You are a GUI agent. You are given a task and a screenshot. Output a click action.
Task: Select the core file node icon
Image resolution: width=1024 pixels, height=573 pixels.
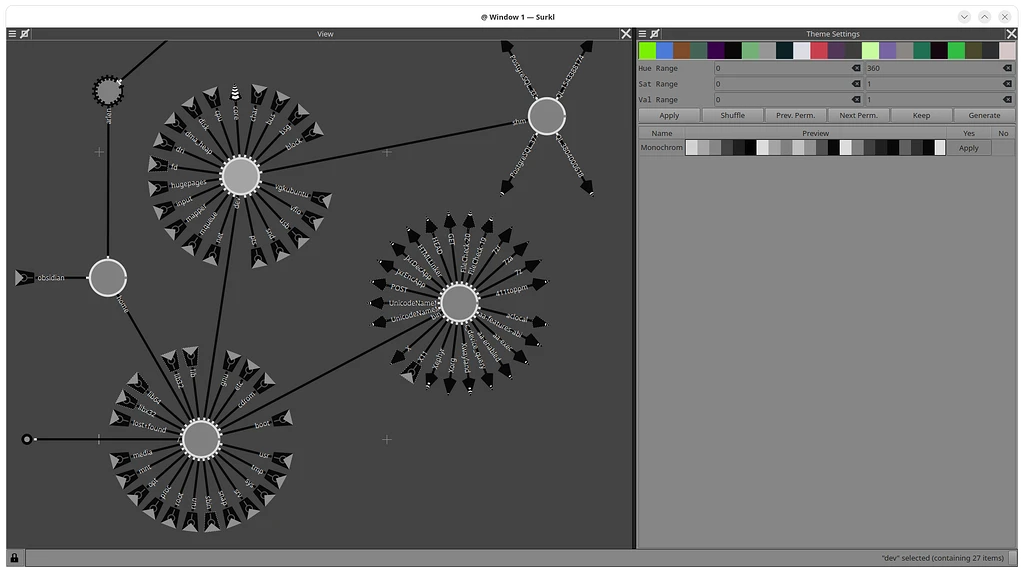point(235,93)
